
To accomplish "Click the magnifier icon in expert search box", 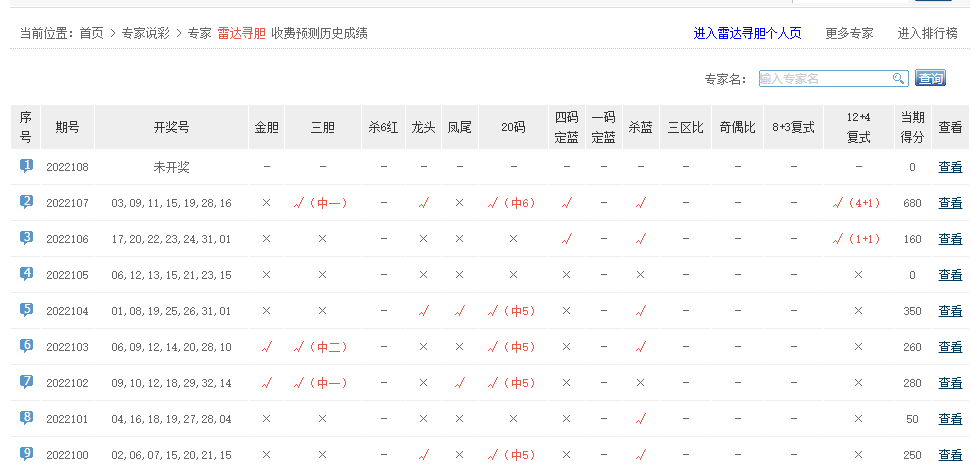I will pyautogui.click(x=898, y=78).
